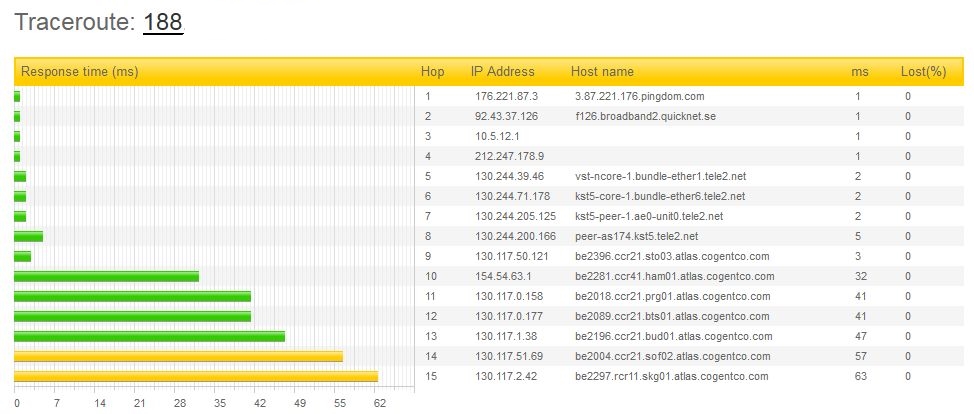974x414 pixels.
Task: Click the yellow response bar for hop 15
Action: pyautogui.click(x=196, y=376)
